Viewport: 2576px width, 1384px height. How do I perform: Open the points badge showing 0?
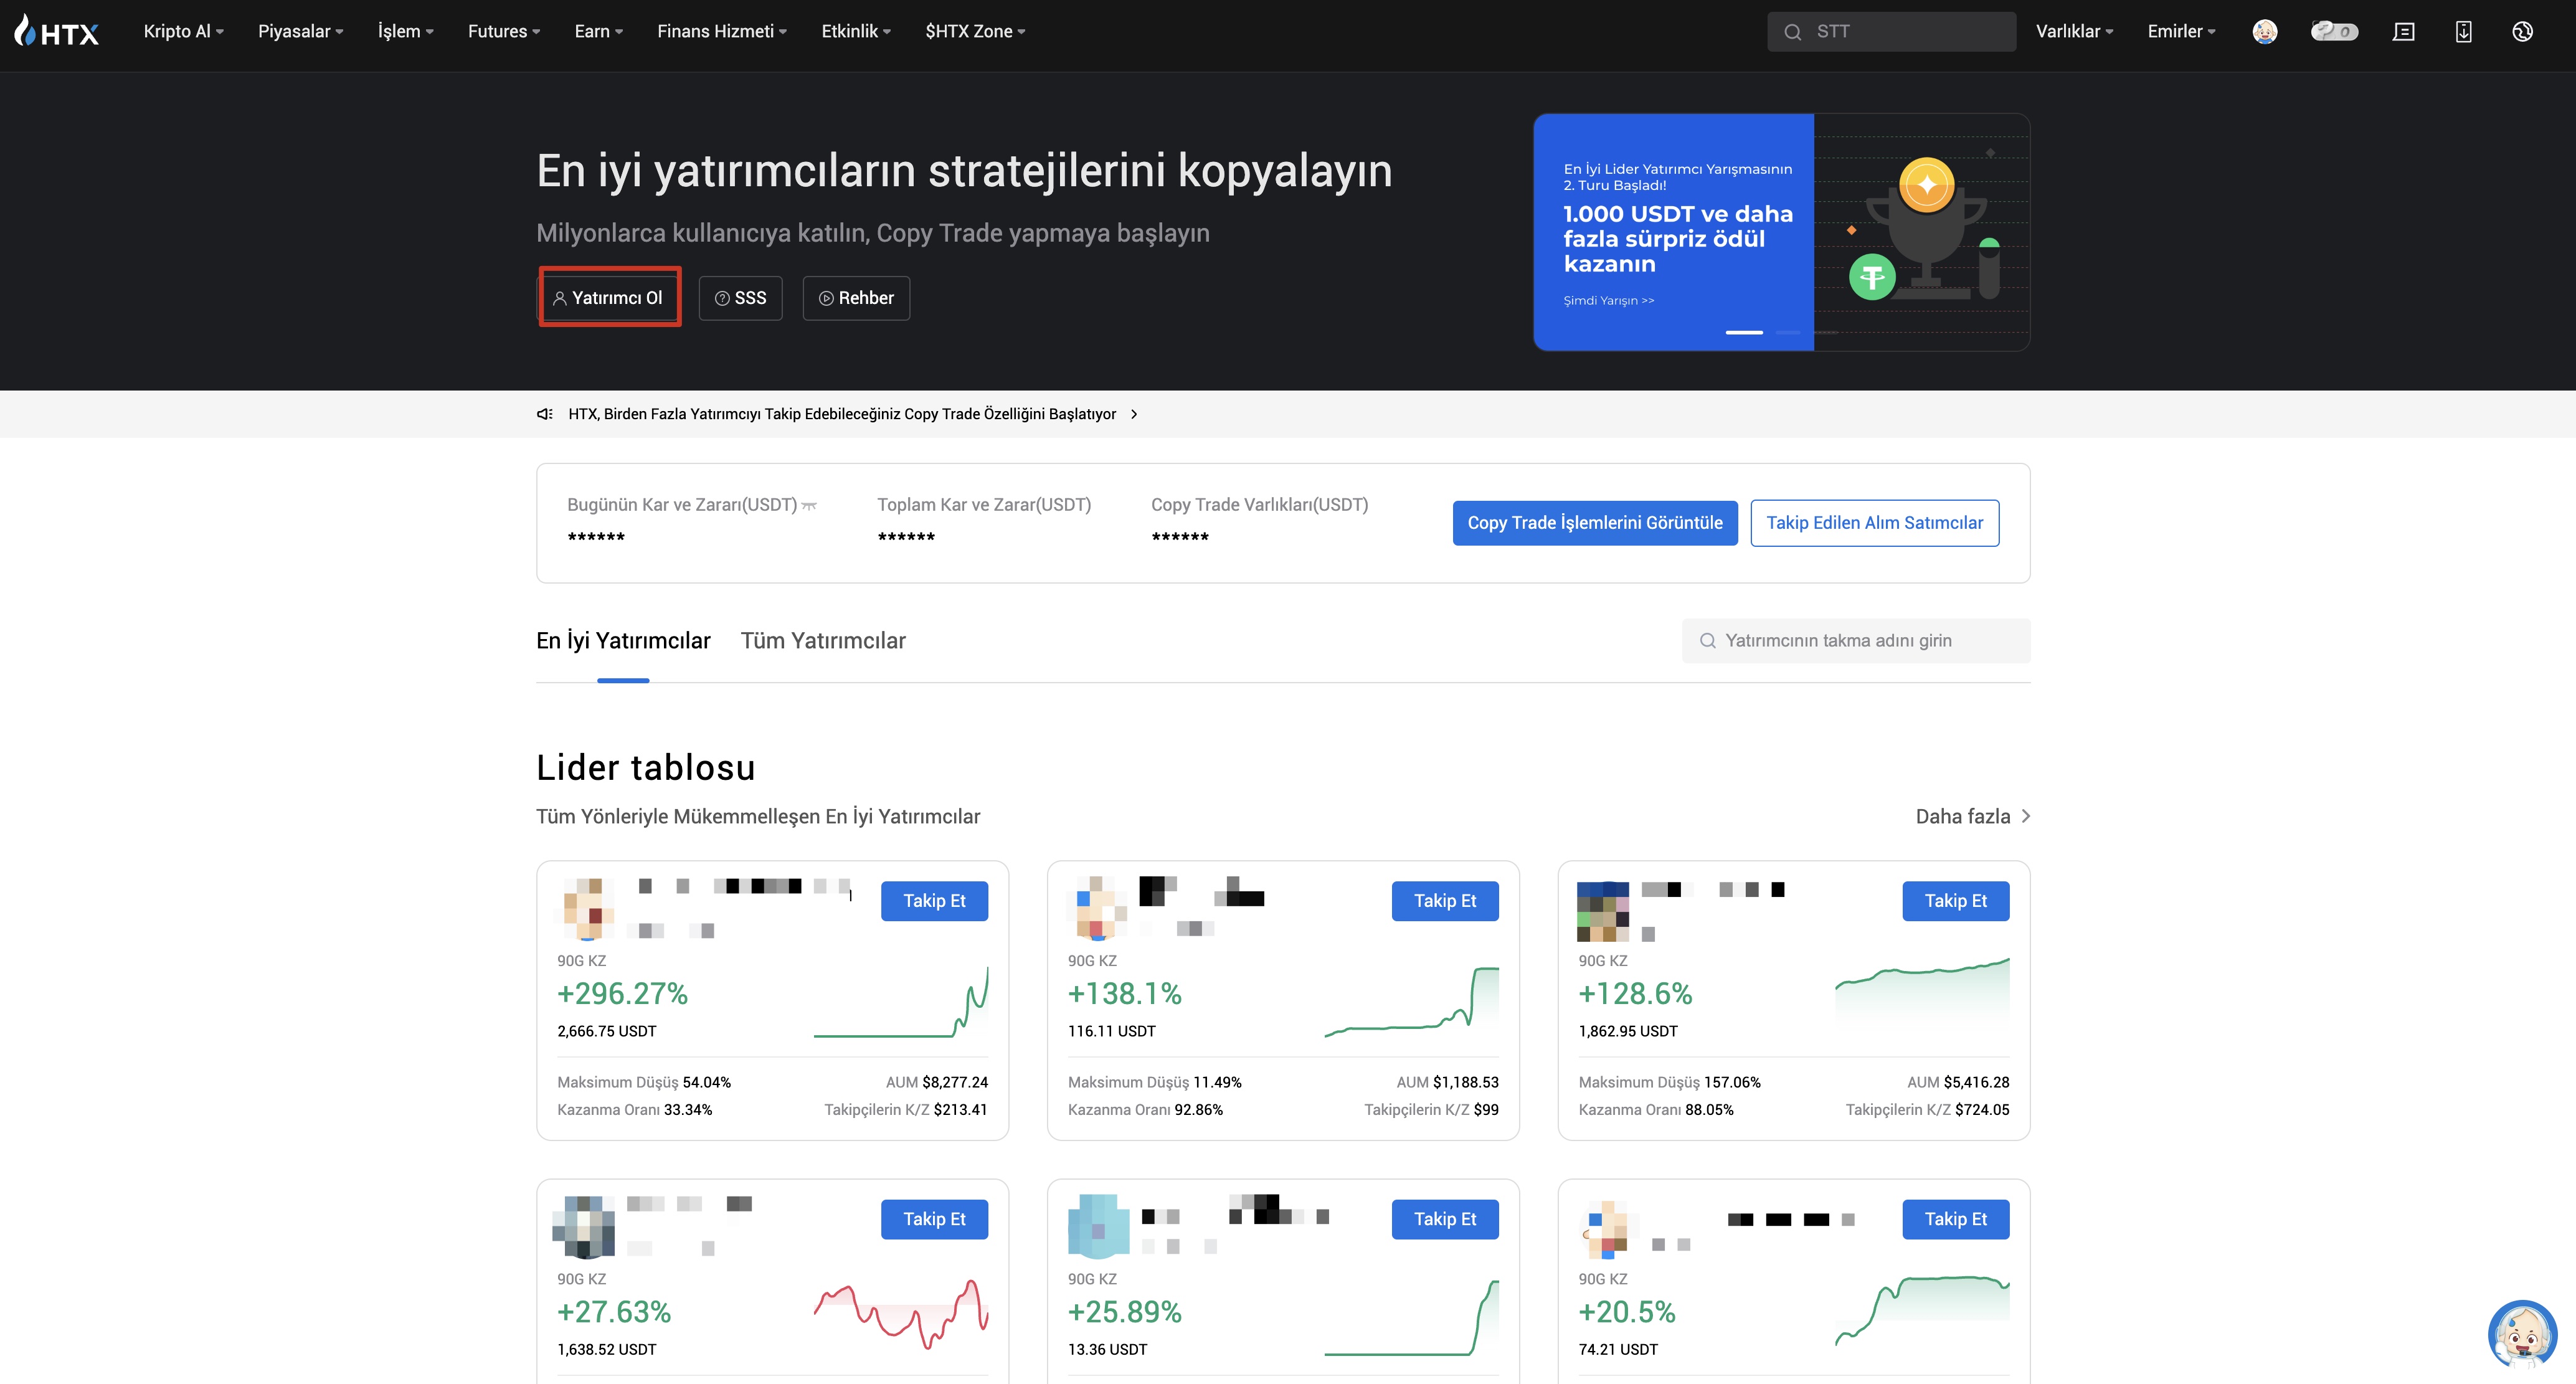pyautogui.click(x=2334, y=31)
